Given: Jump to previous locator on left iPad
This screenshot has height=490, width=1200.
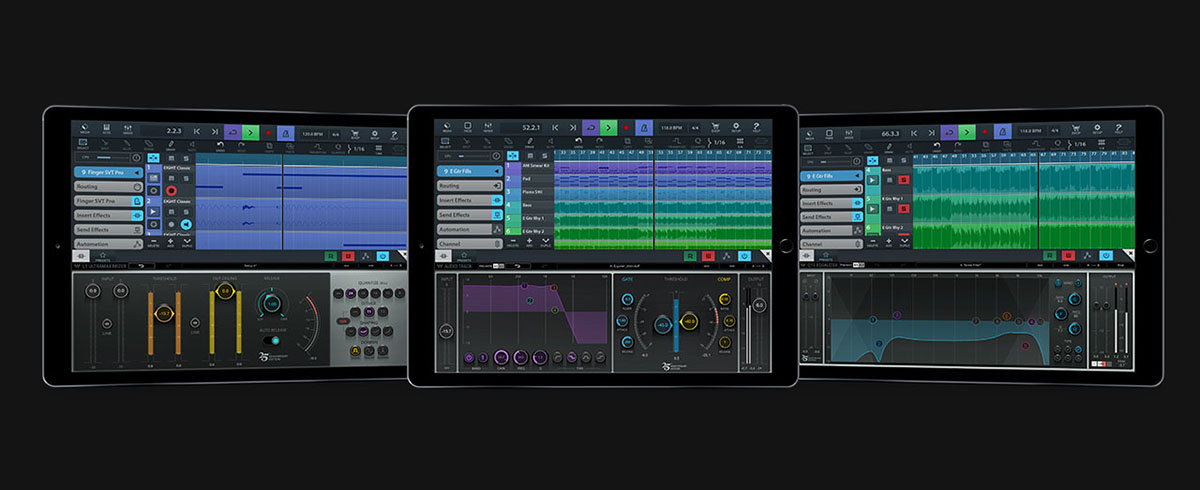Looking at the screenshot, I should (x=197, y=132).
